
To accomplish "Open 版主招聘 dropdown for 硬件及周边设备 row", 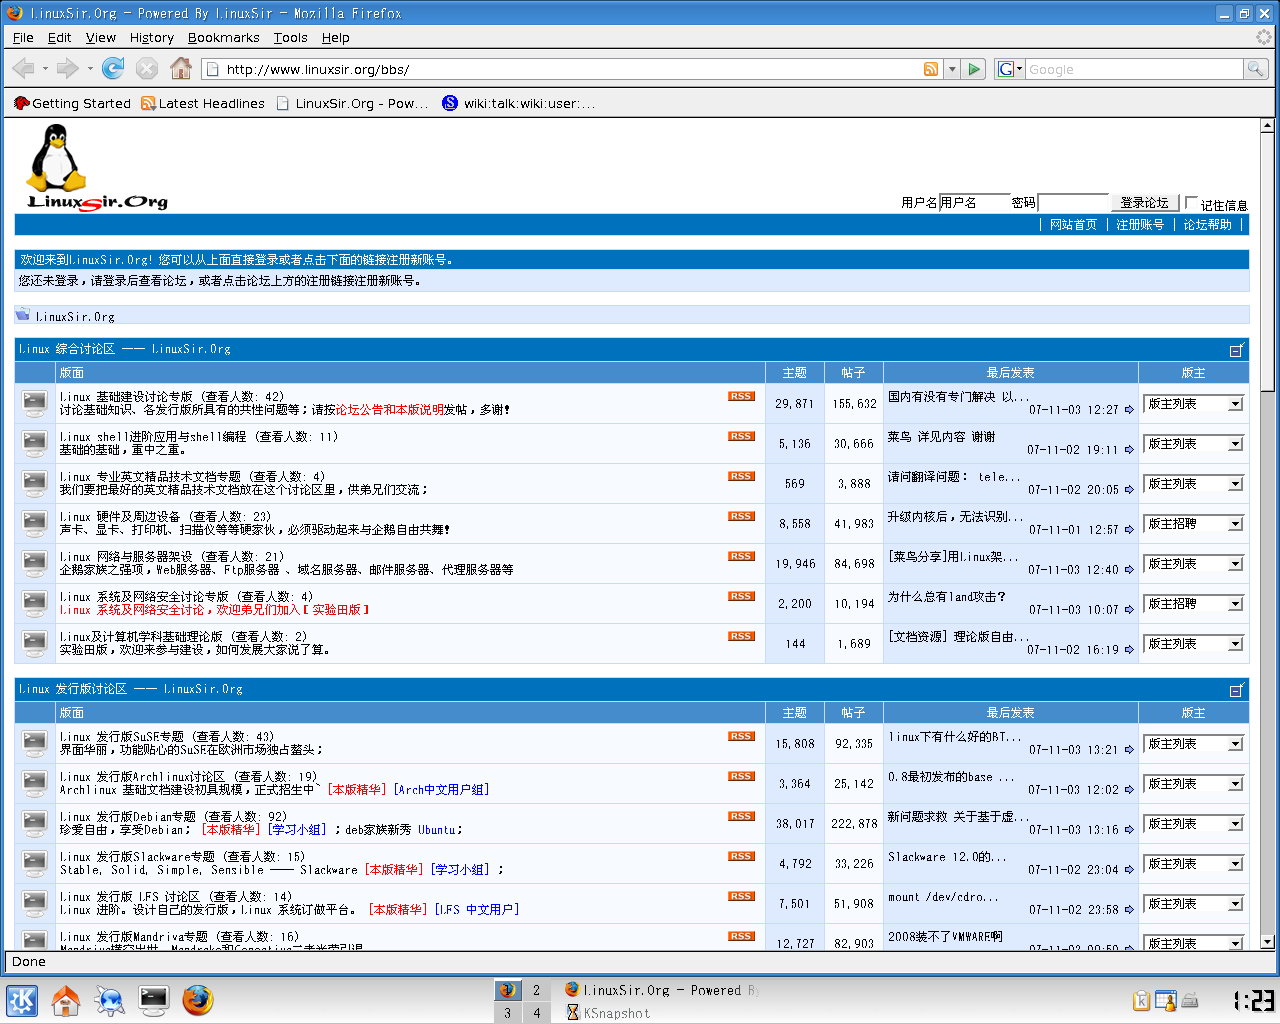I will pyautogui.click(x=1193, y=524).
